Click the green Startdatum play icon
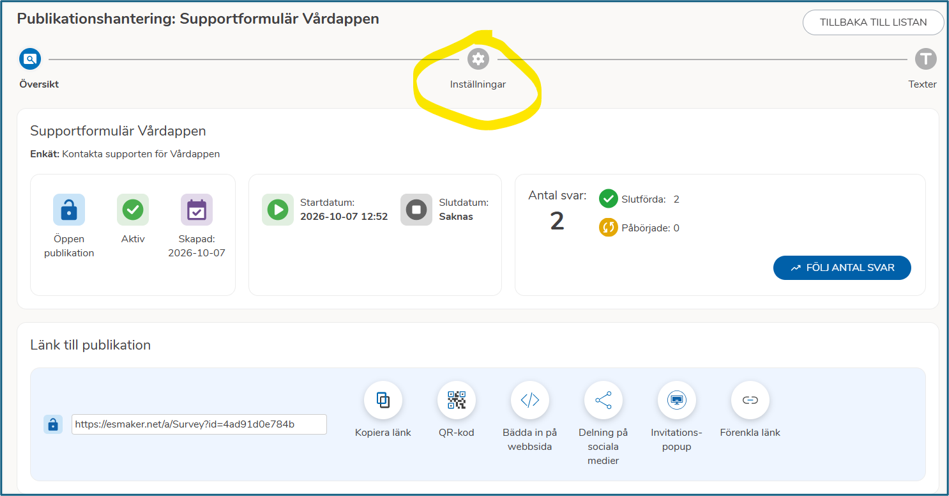The width and height of the screenshot is (949, 496). pos(278,210)
